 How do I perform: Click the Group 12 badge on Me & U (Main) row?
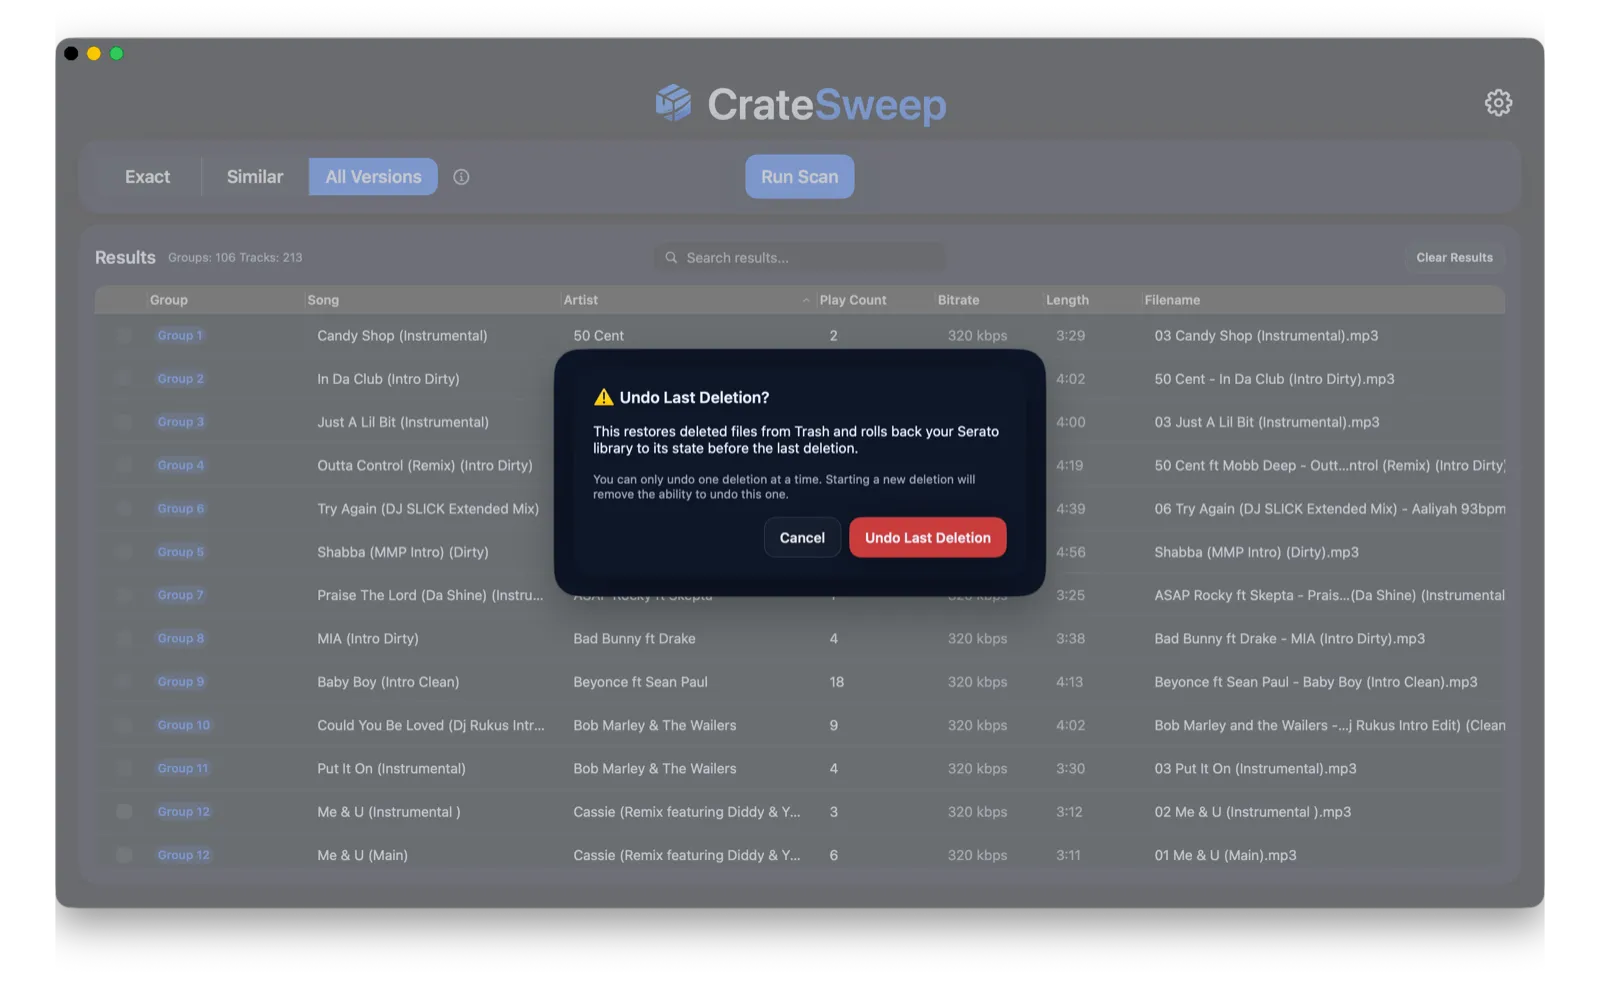pos(184,855)
